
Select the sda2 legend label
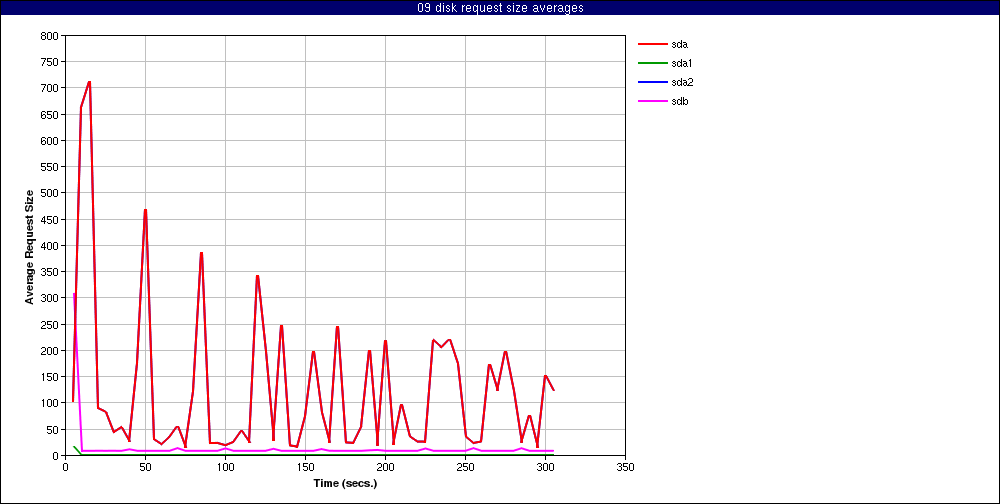click(682, 82)
